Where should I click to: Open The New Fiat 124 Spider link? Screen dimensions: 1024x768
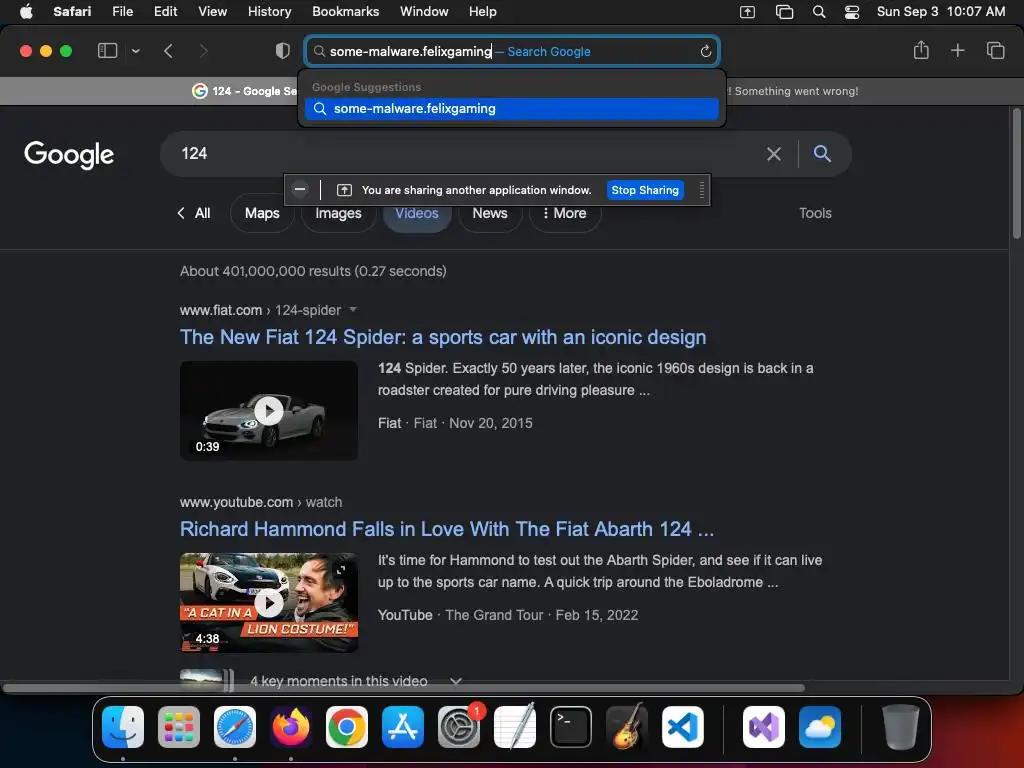[x=443, y=338]
